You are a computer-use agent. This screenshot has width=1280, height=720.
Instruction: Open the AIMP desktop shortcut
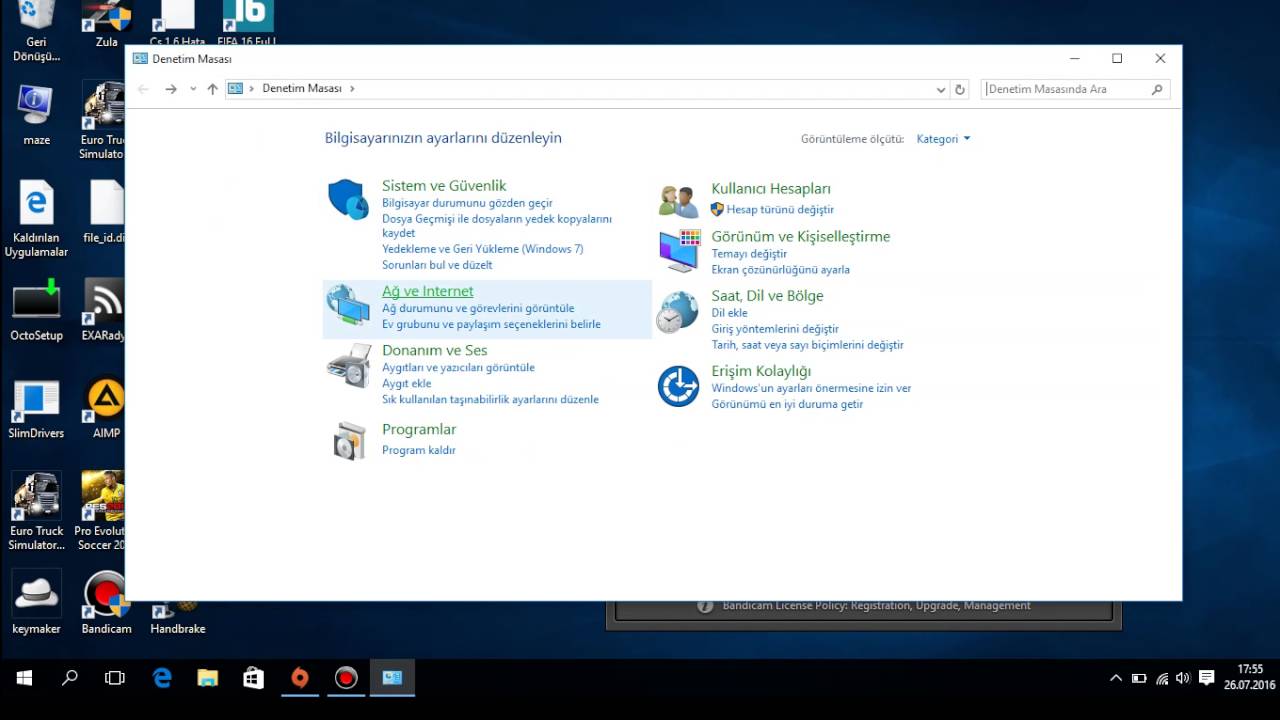click(x=105, y=409)
